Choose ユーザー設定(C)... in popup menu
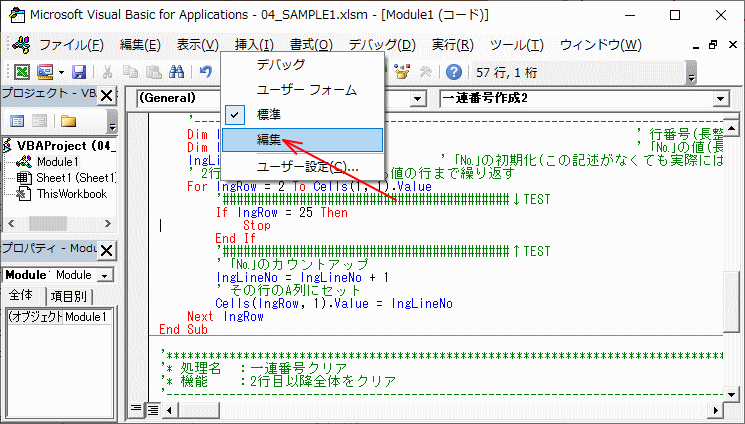The width and height of the screenshot is (745, 424). (x=303, y=167)
